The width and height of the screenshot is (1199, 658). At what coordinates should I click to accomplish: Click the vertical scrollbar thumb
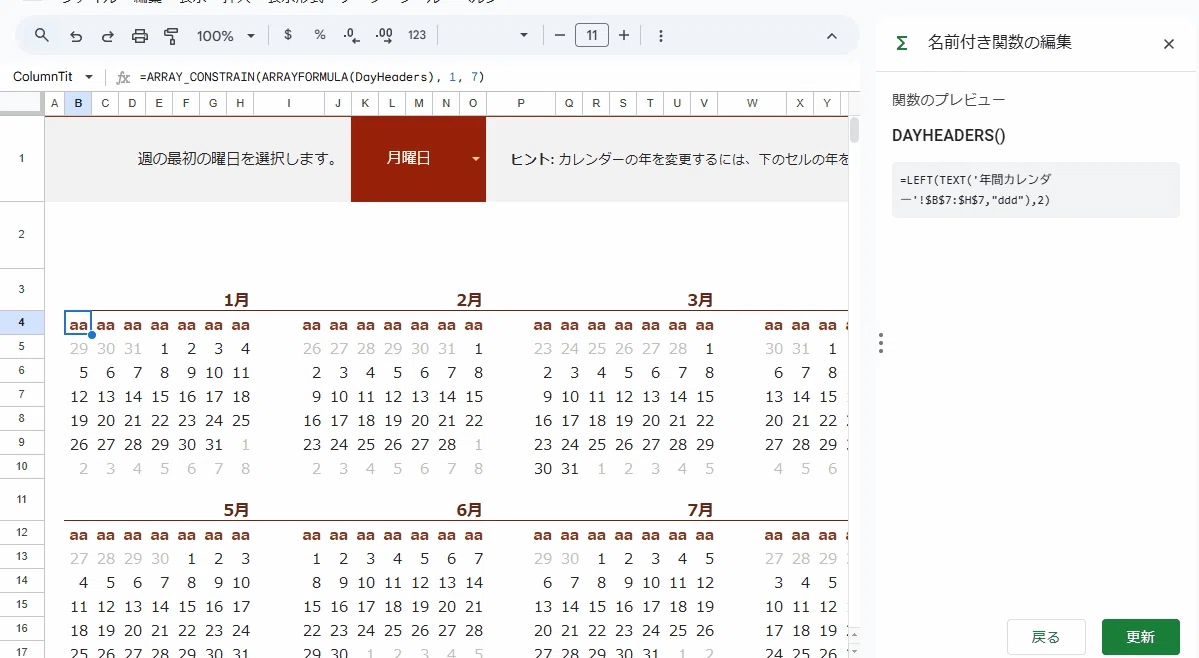click(854, 130)
